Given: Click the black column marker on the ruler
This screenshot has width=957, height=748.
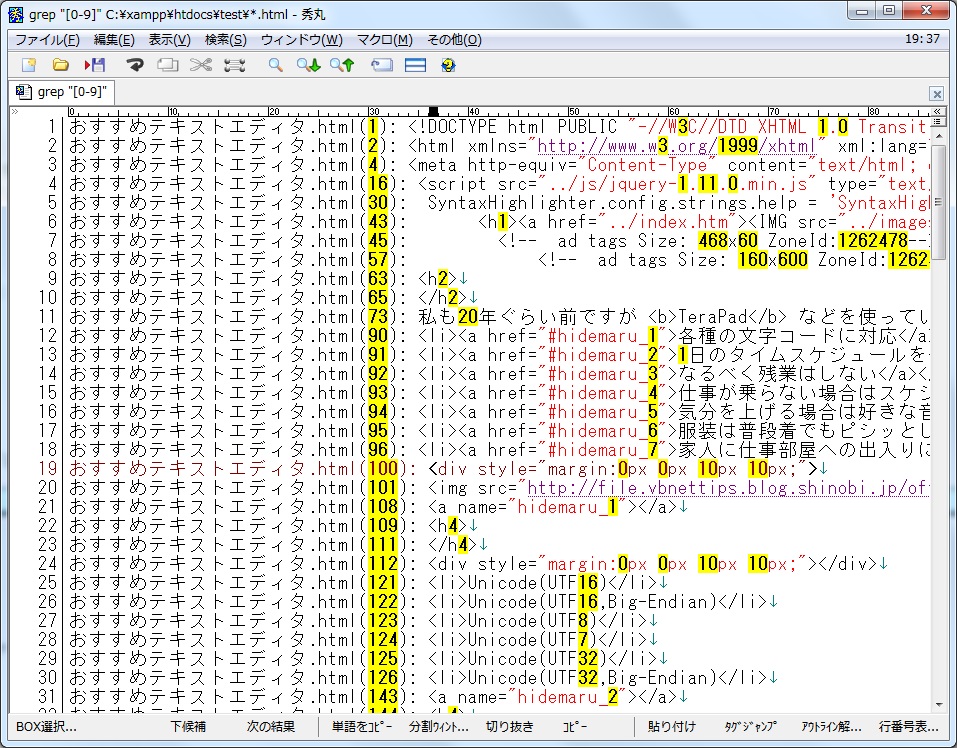Looking at the screenshot, I should click(x=433, y=112).
